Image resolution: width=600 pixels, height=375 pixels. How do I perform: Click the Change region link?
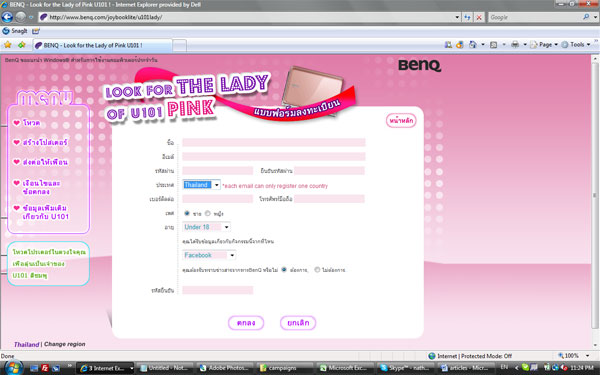65,344
